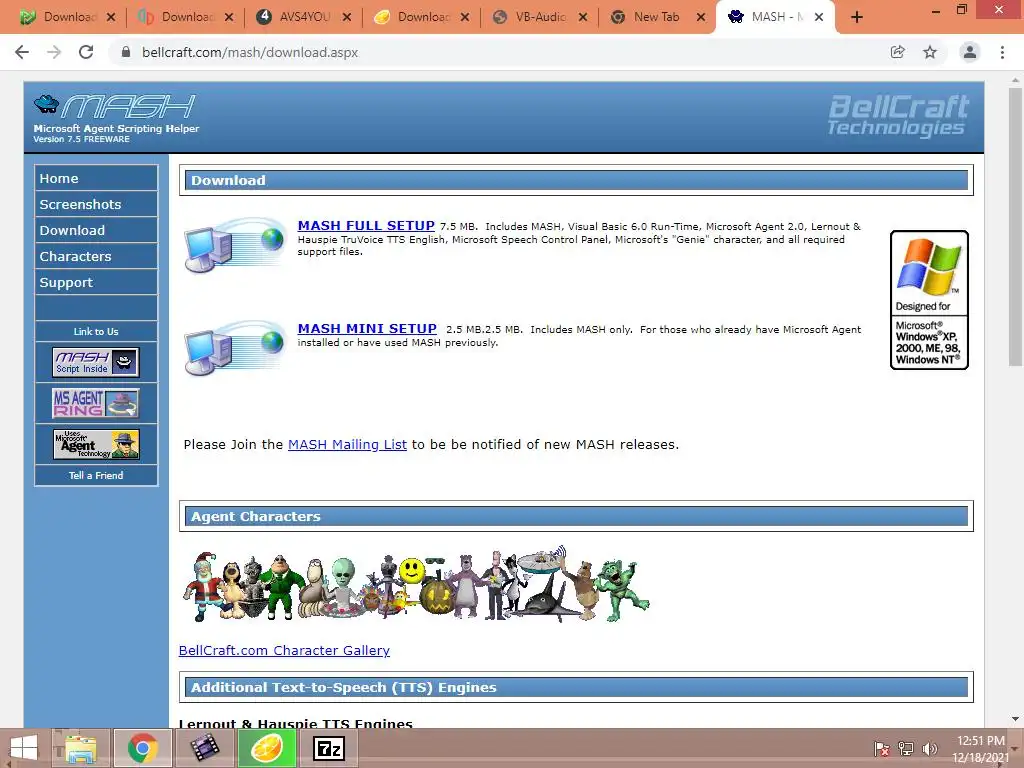Click the computer-globe icon beside MASH MINI SETUP
The image size is (1024, 768).
[236, 348]
